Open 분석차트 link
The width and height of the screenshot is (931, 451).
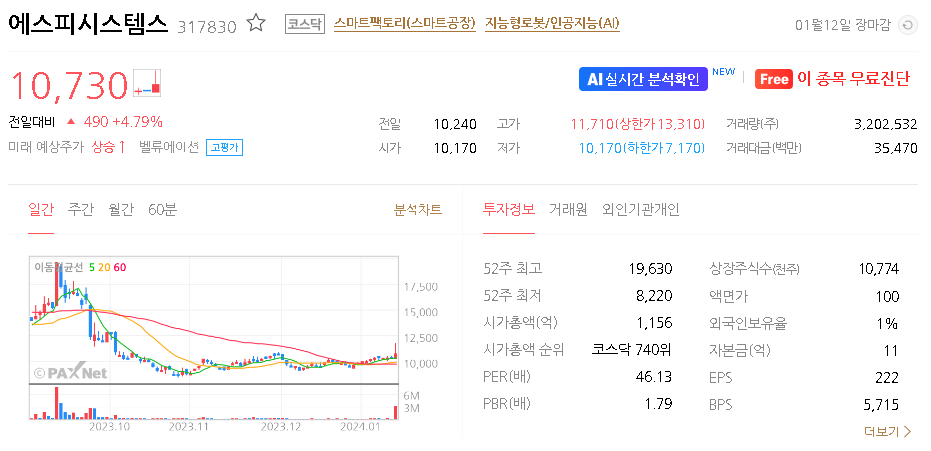click(x=418, y=209)
